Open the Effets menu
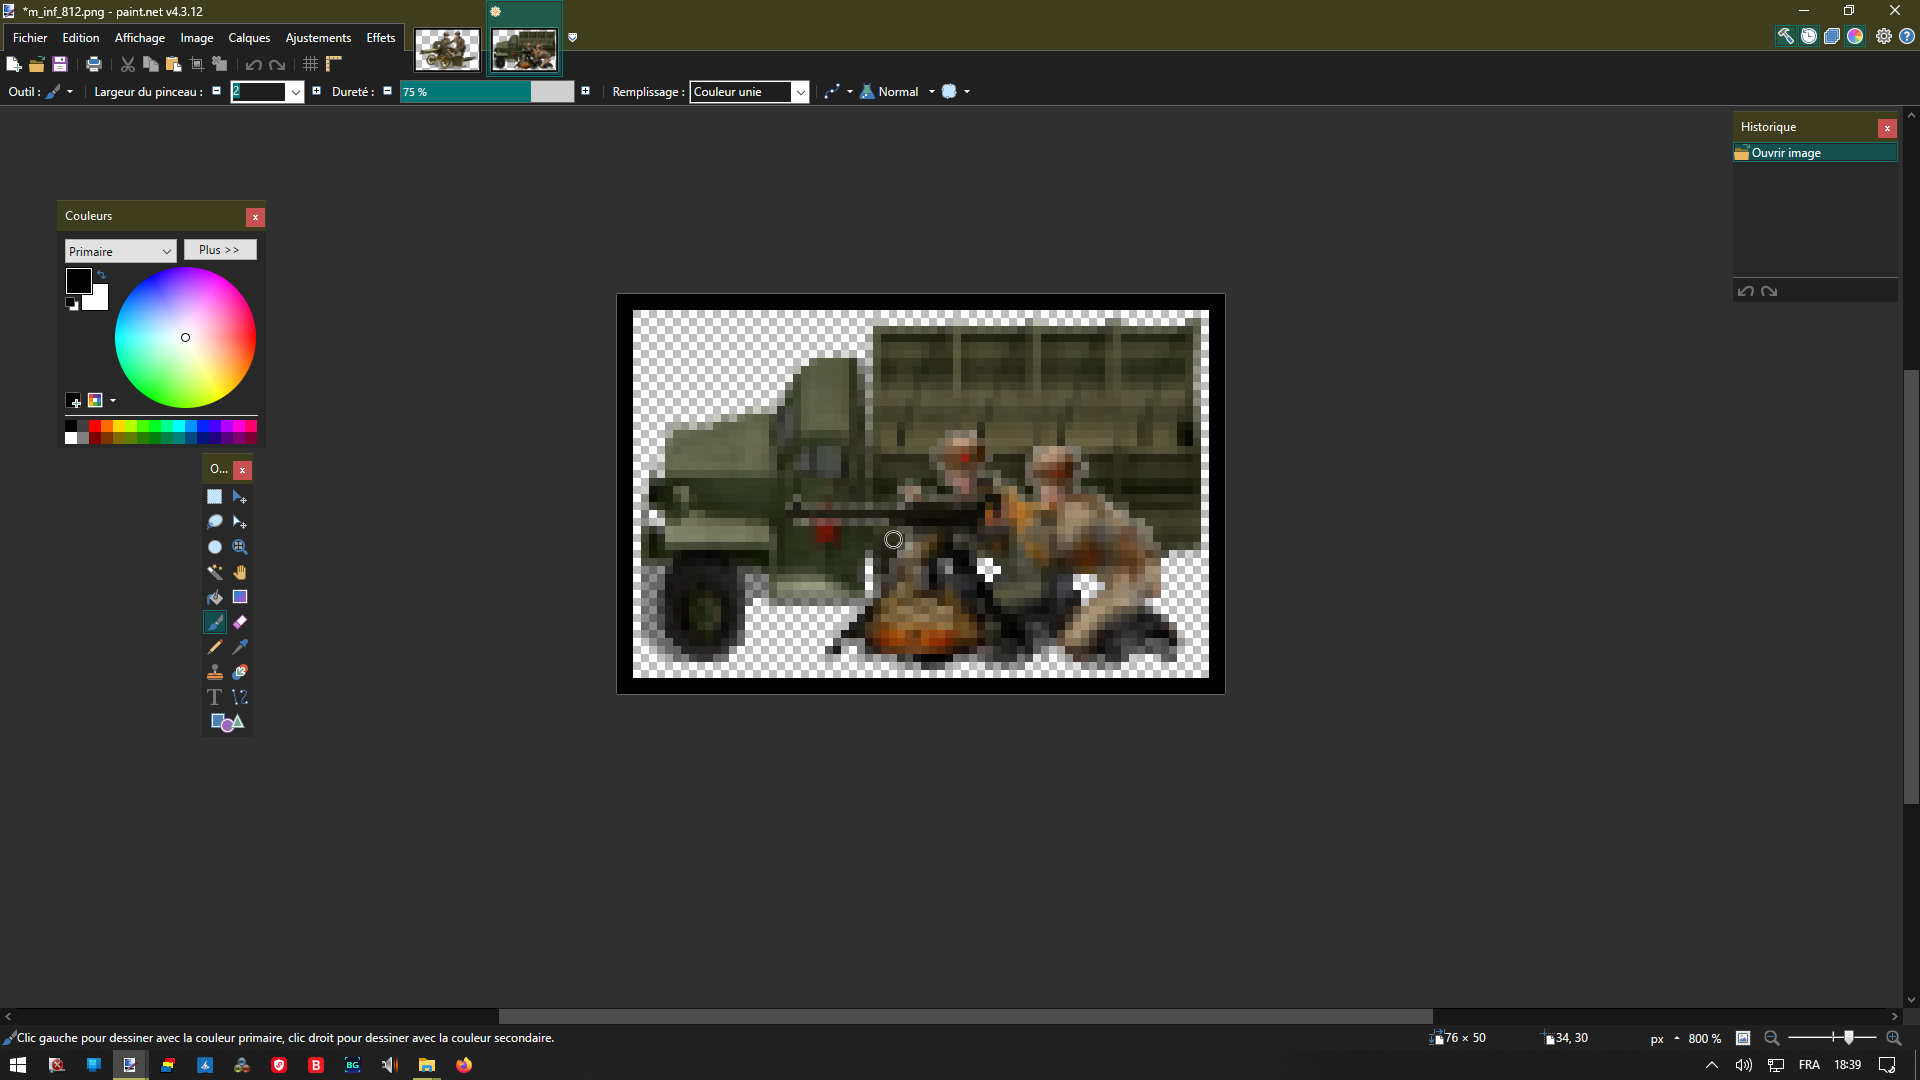The image size is (1920, 1080). coord(381,37)
